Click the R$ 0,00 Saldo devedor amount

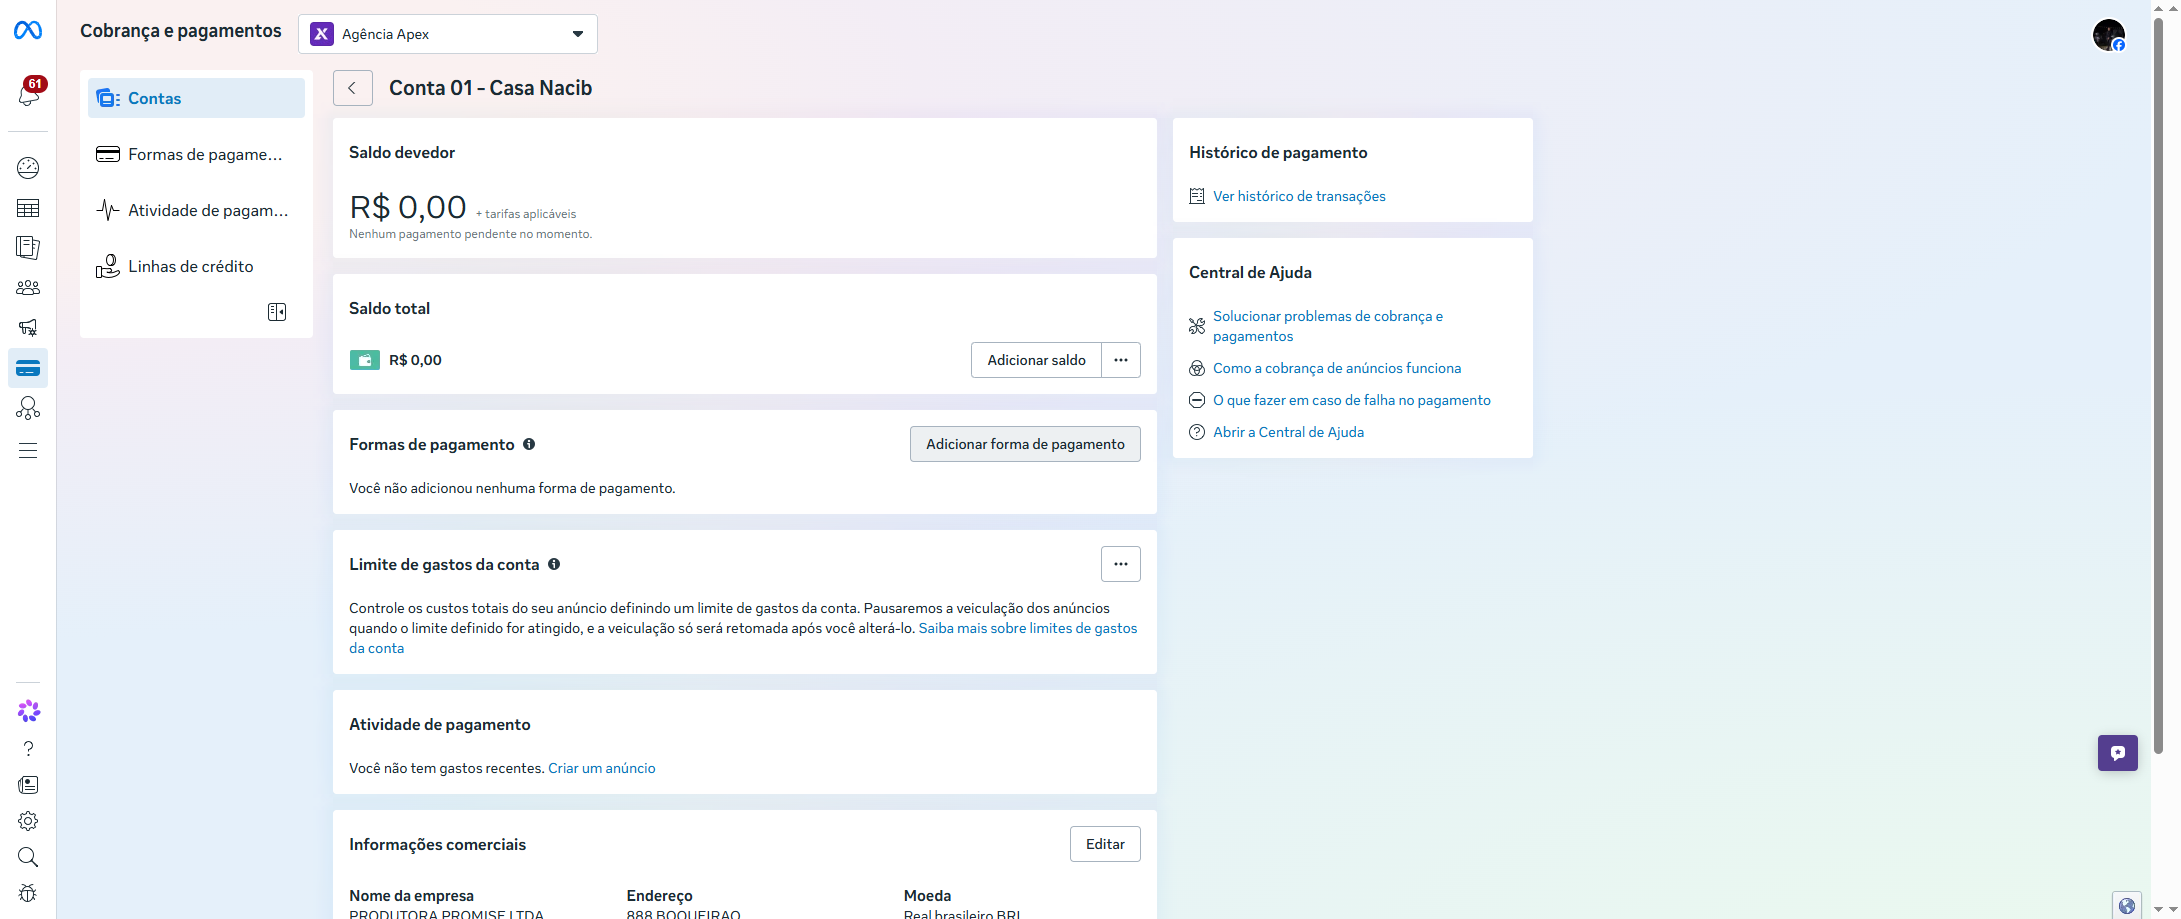408,207
